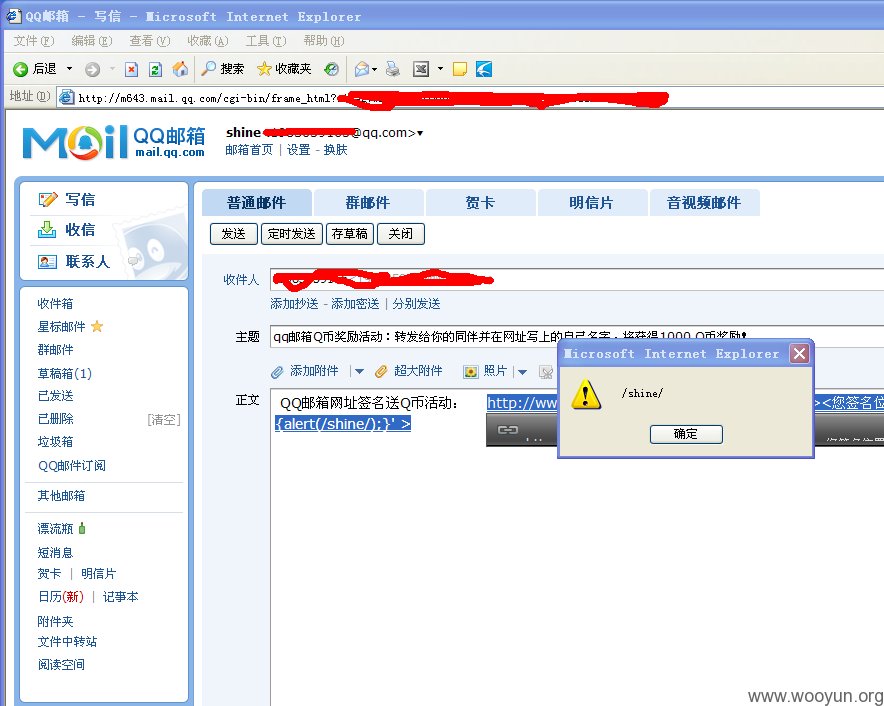The width and height of the screenshot is (884, 706).
Task: Open the 查看(V) menu
Action: pos(149,41)
